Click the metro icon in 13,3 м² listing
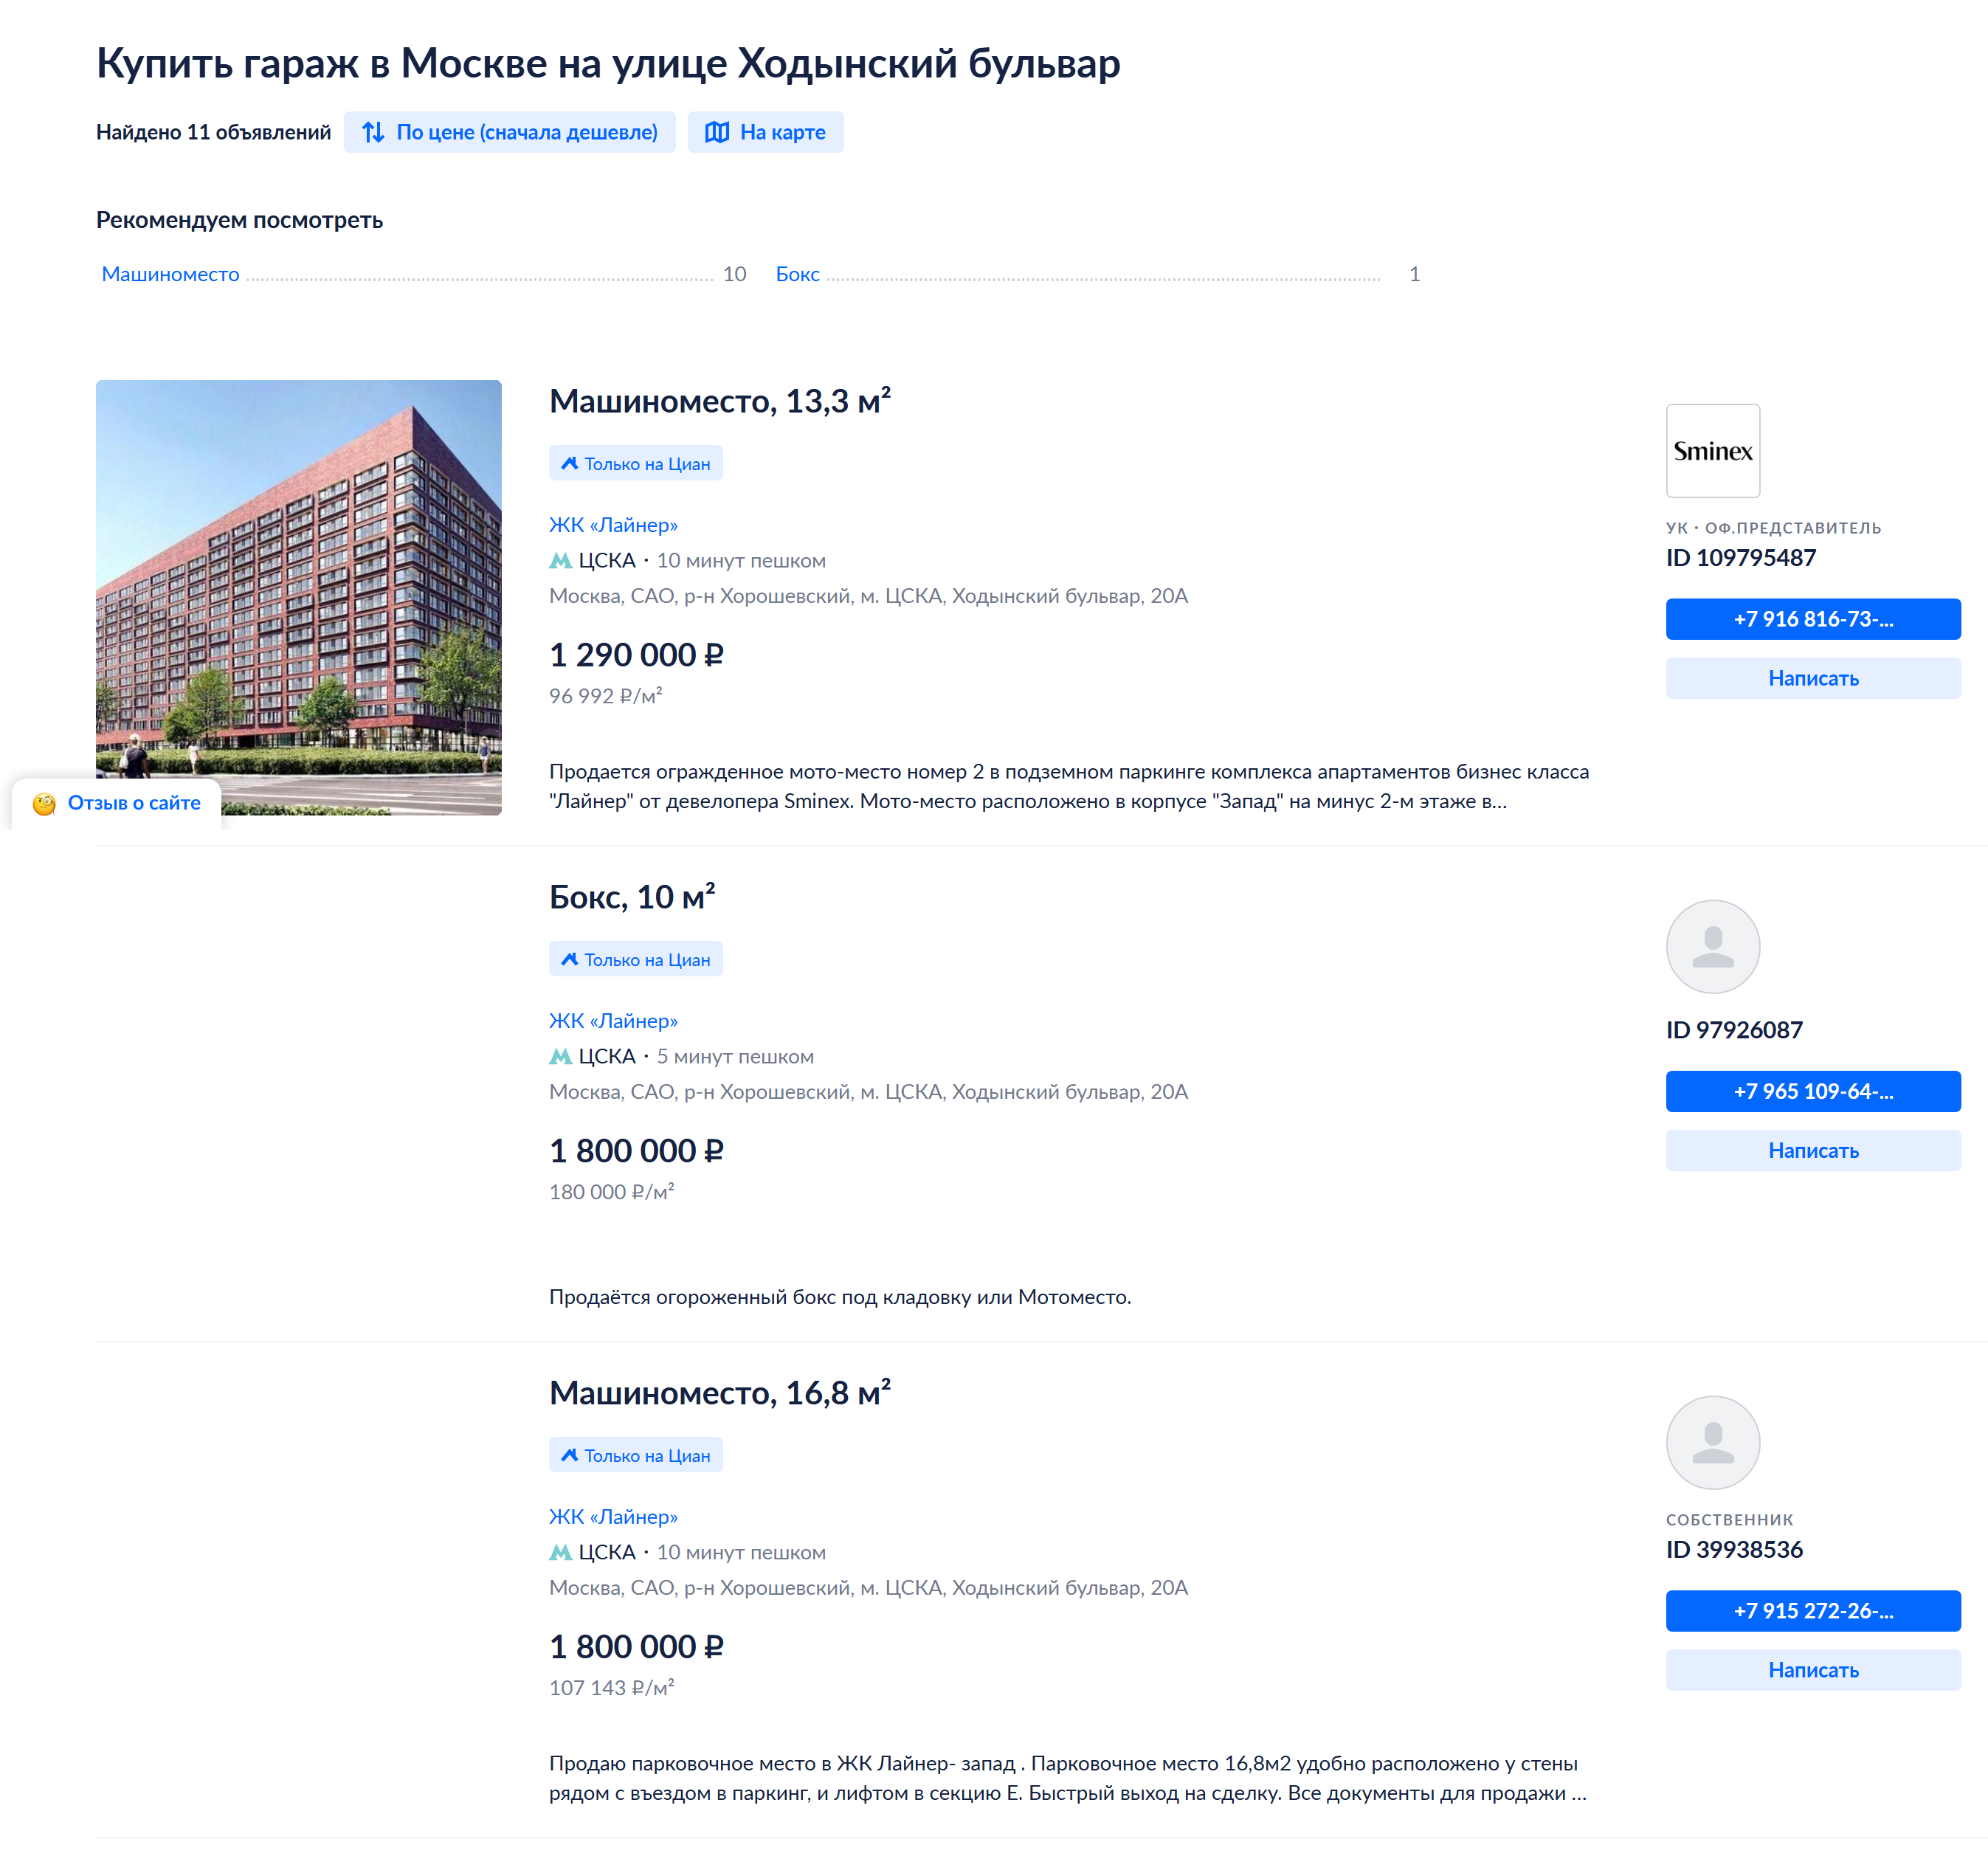The width and height of the screenshot is (1988, 1873). (x=561, y=561)
